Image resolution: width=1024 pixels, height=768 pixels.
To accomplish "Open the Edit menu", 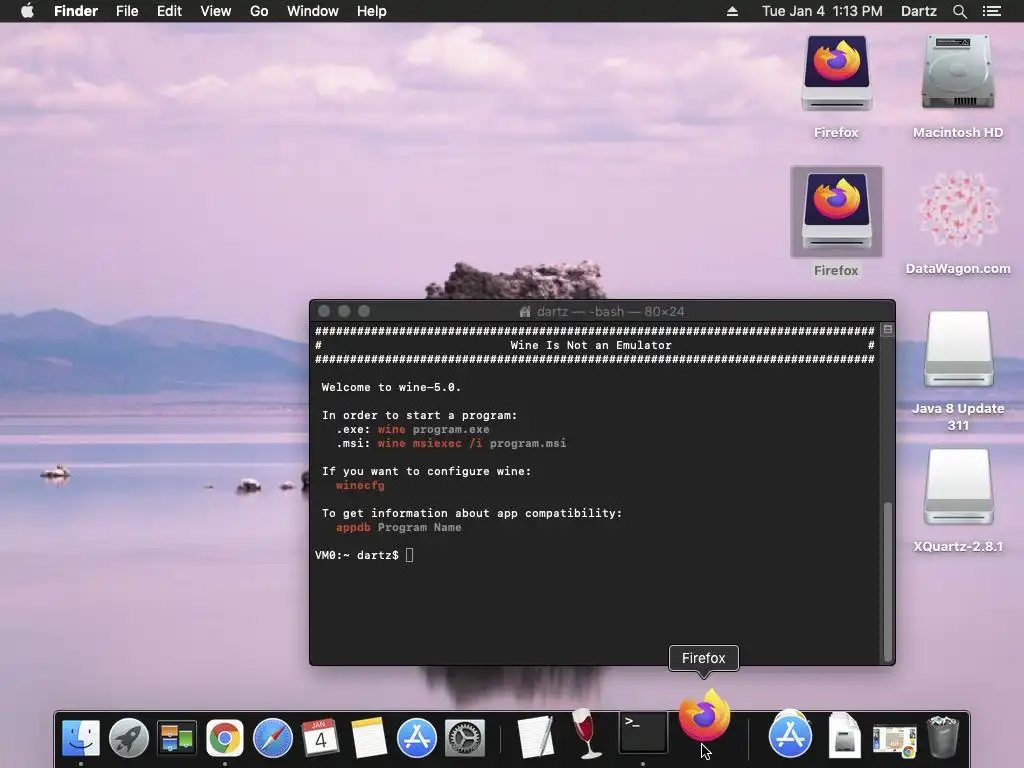I will point(169,11).
